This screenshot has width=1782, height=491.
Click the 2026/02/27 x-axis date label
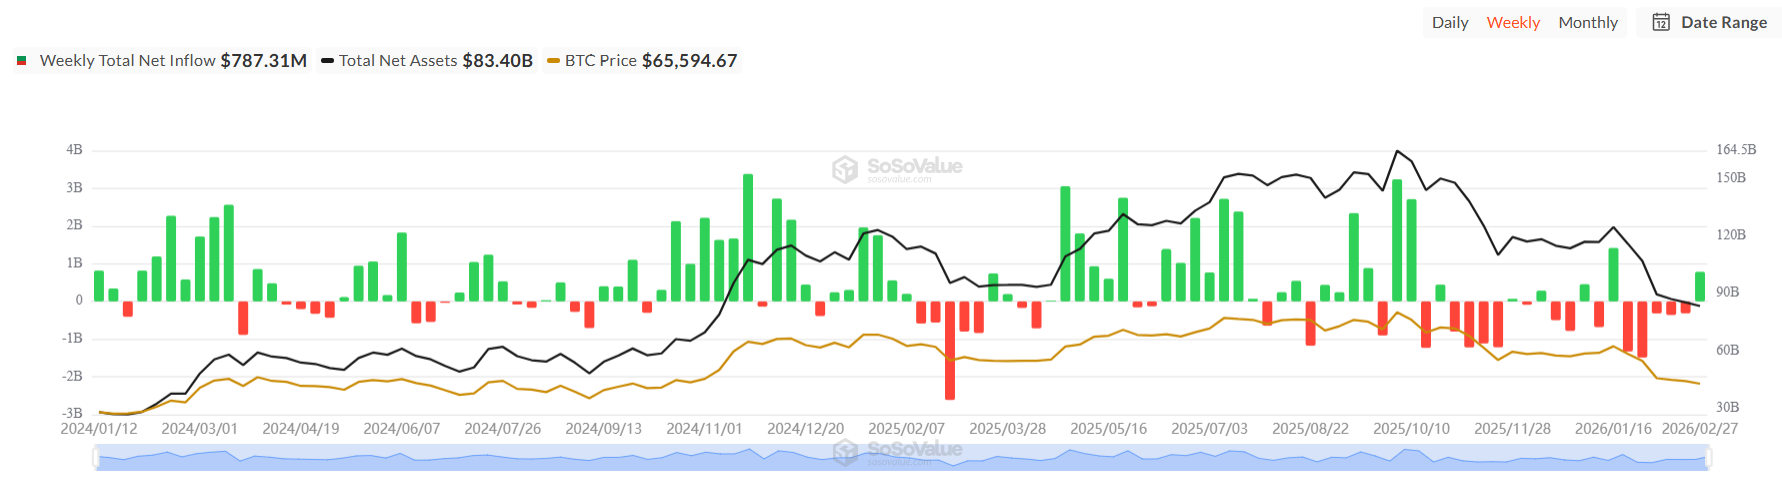(x=1699, y=429)
